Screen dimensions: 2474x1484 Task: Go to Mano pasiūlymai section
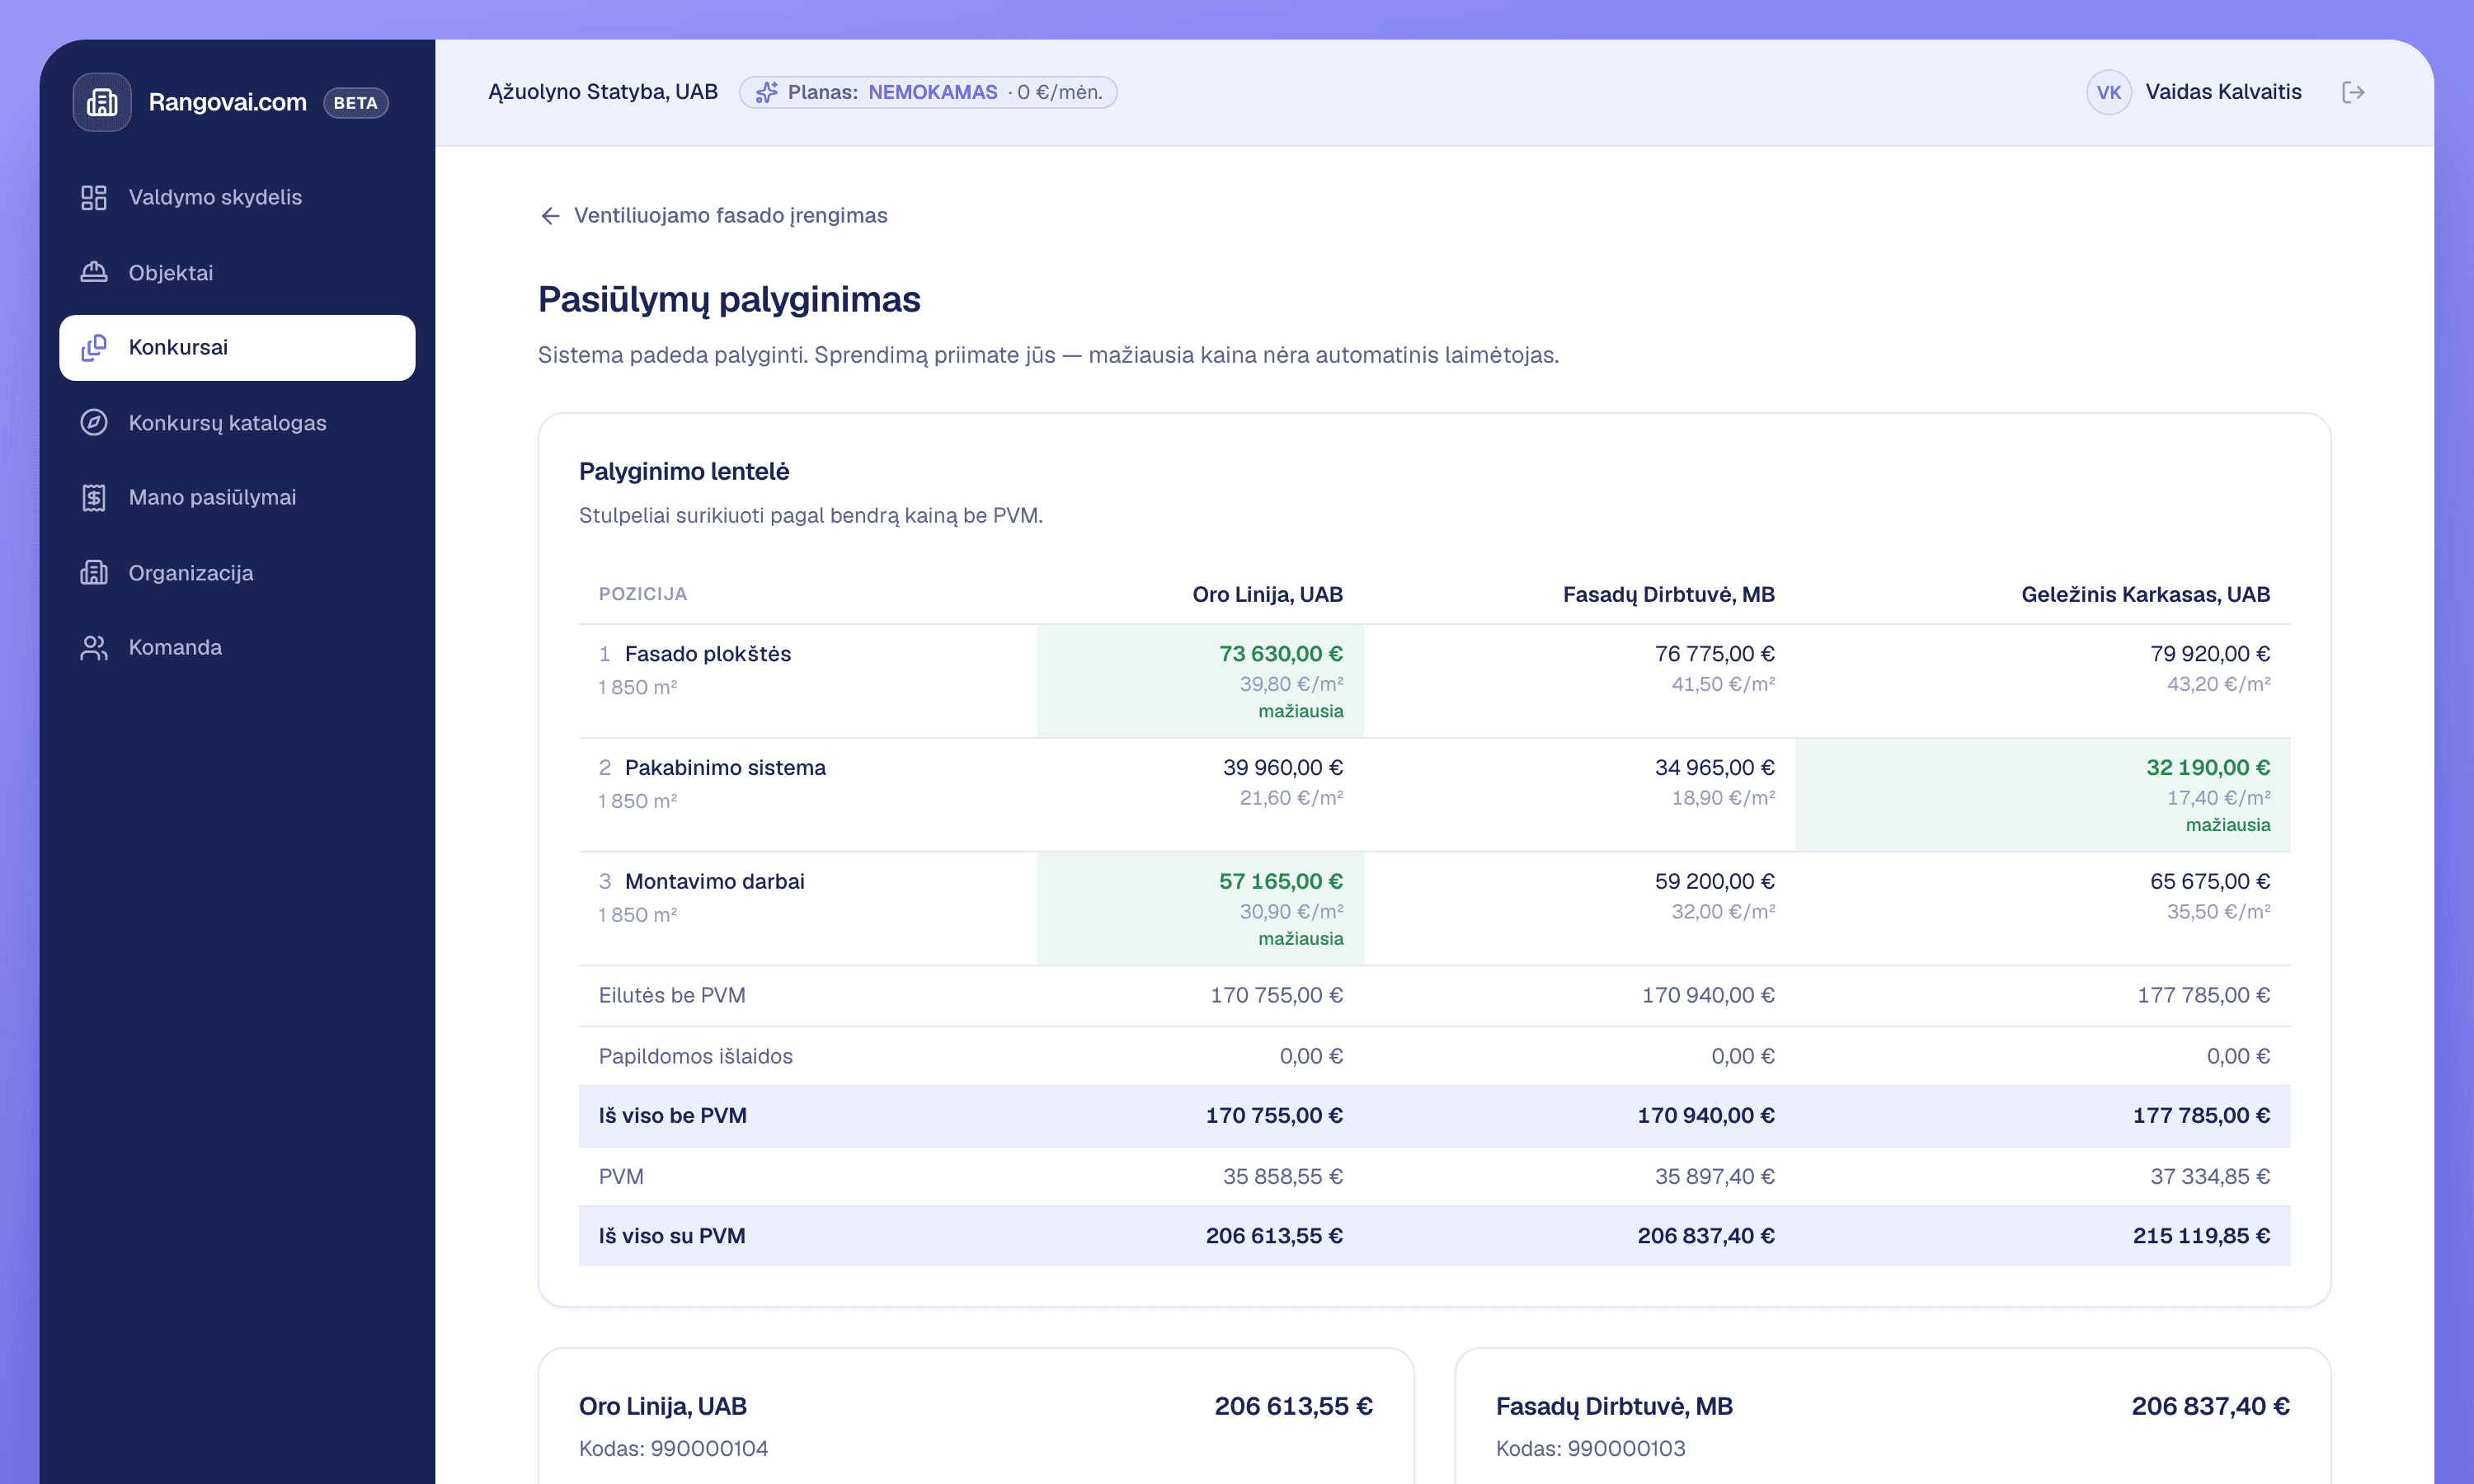tap(237, 497)
